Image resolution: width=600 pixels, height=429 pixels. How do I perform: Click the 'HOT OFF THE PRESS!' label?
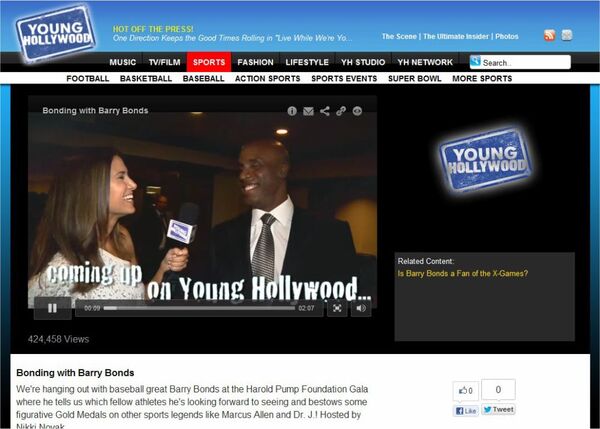coord(153,29)
